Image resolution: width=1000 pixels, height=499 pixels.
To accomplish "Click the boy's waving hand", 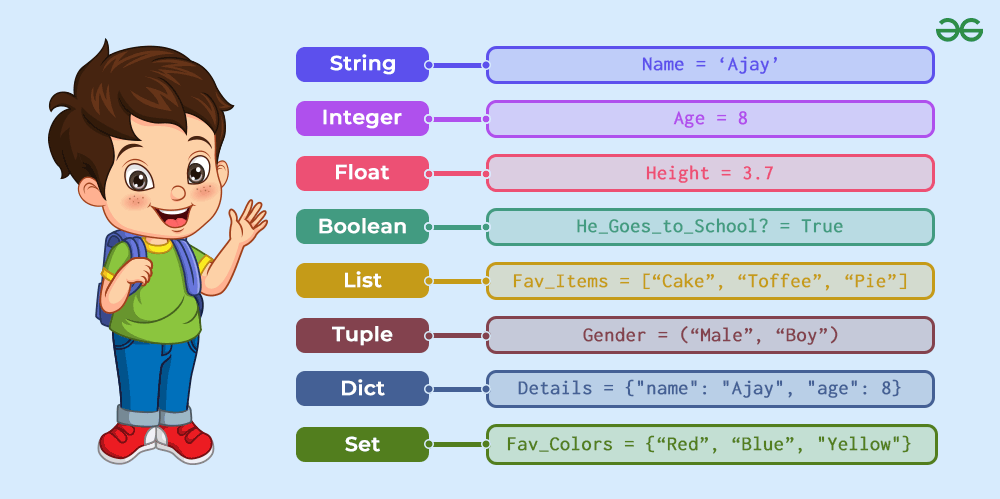I will click(249, 223).
